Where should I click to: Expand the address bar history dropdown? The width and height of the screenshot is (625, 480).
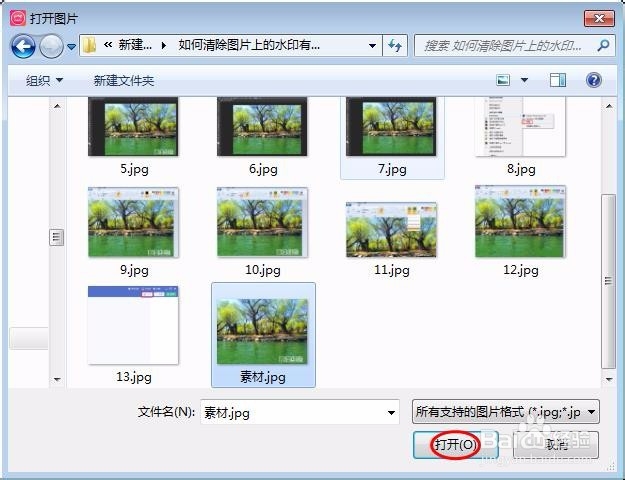point(372,45)
